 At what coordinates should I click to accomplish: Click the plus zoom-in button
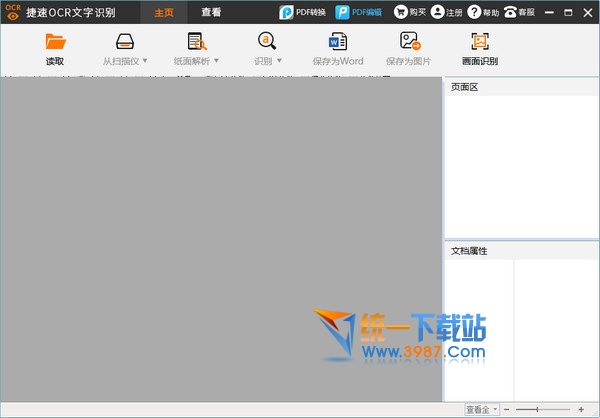coord(581,410)
